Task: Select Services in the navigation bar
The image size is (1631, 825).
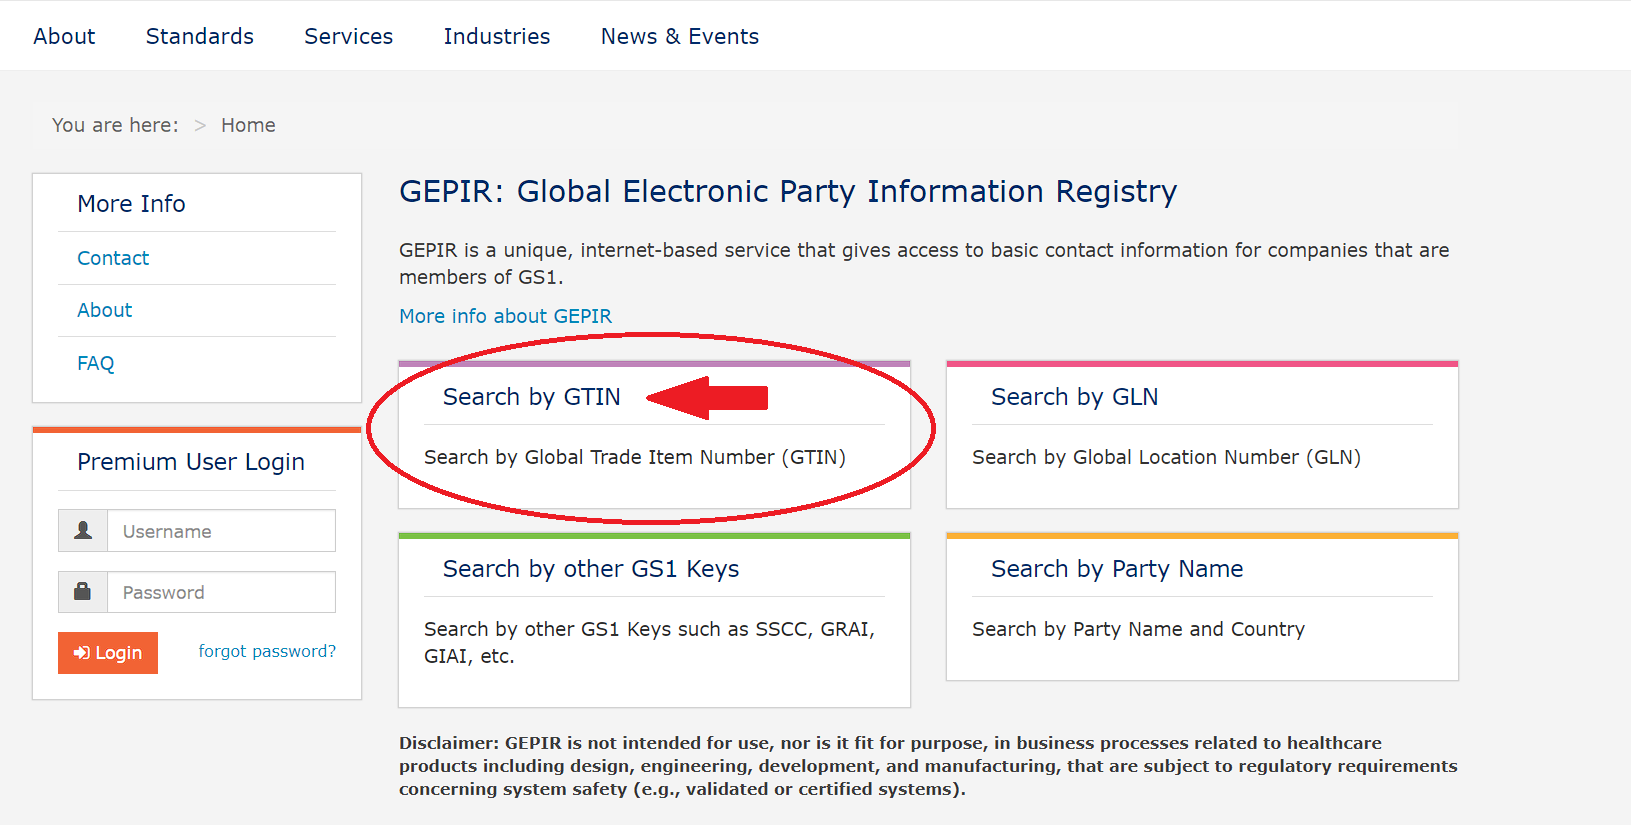Action: (x=348, y=36)
